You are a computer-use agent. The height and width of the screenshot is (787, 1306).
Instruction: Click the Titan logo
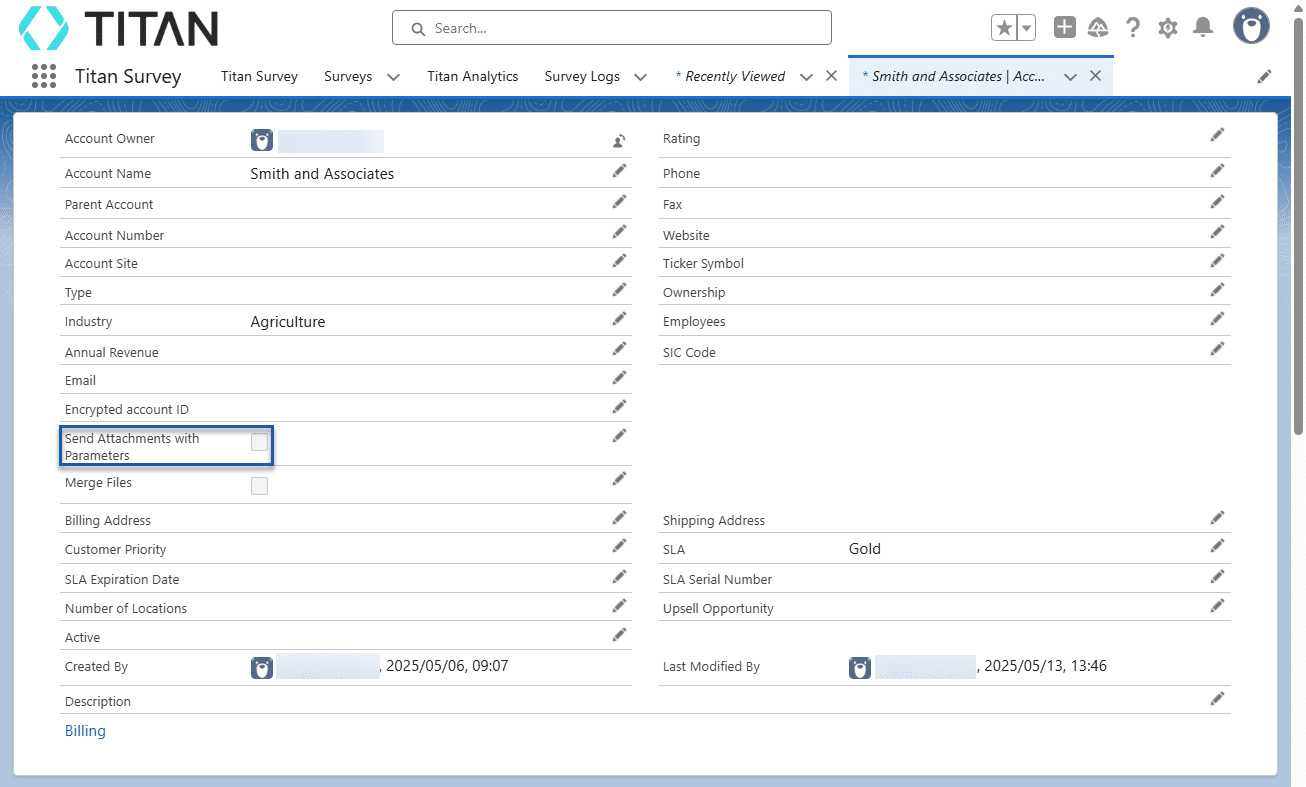click(x=119, y=28)
